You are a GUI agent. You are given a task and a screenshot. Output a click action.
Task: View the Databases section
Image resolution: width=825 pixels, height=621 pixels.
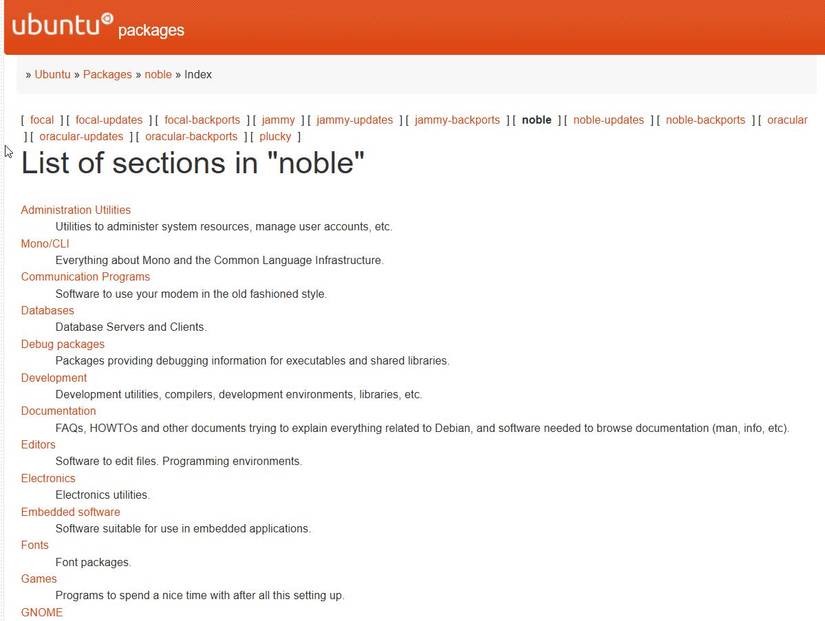tap(47, 311)
